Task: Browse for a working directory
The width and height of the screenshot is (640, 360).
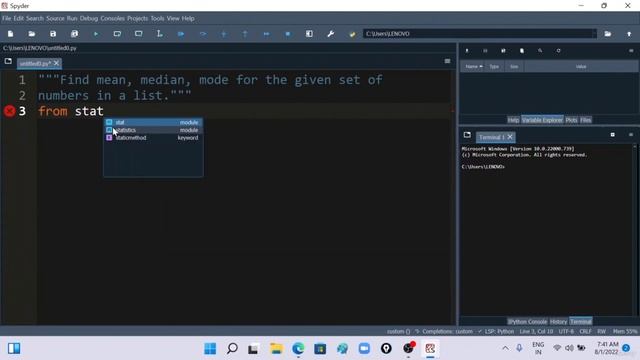Action: click(608, 34)
